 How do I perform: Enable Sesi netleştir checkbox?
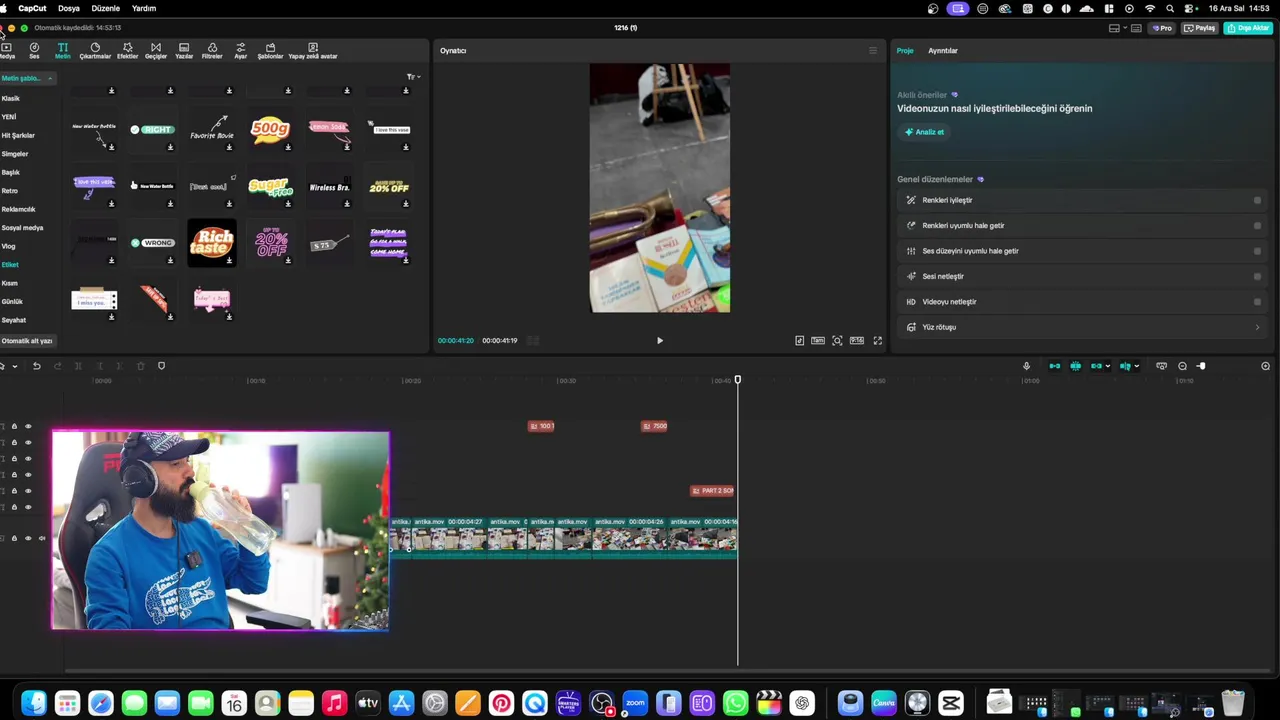click(1257, 276)
